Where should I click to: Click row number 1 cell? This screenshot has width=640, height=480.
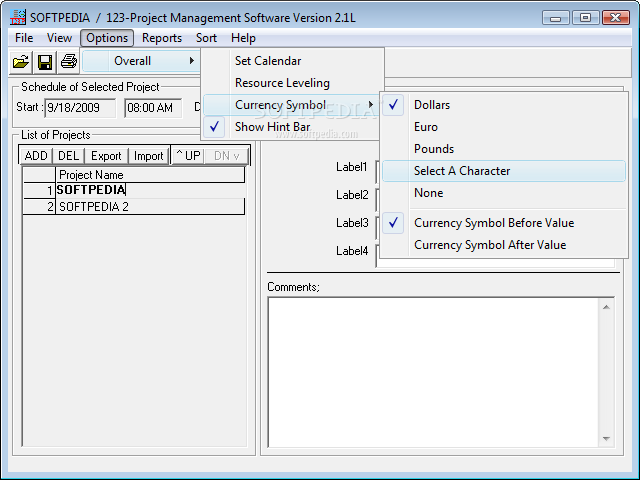click(39, 190)
